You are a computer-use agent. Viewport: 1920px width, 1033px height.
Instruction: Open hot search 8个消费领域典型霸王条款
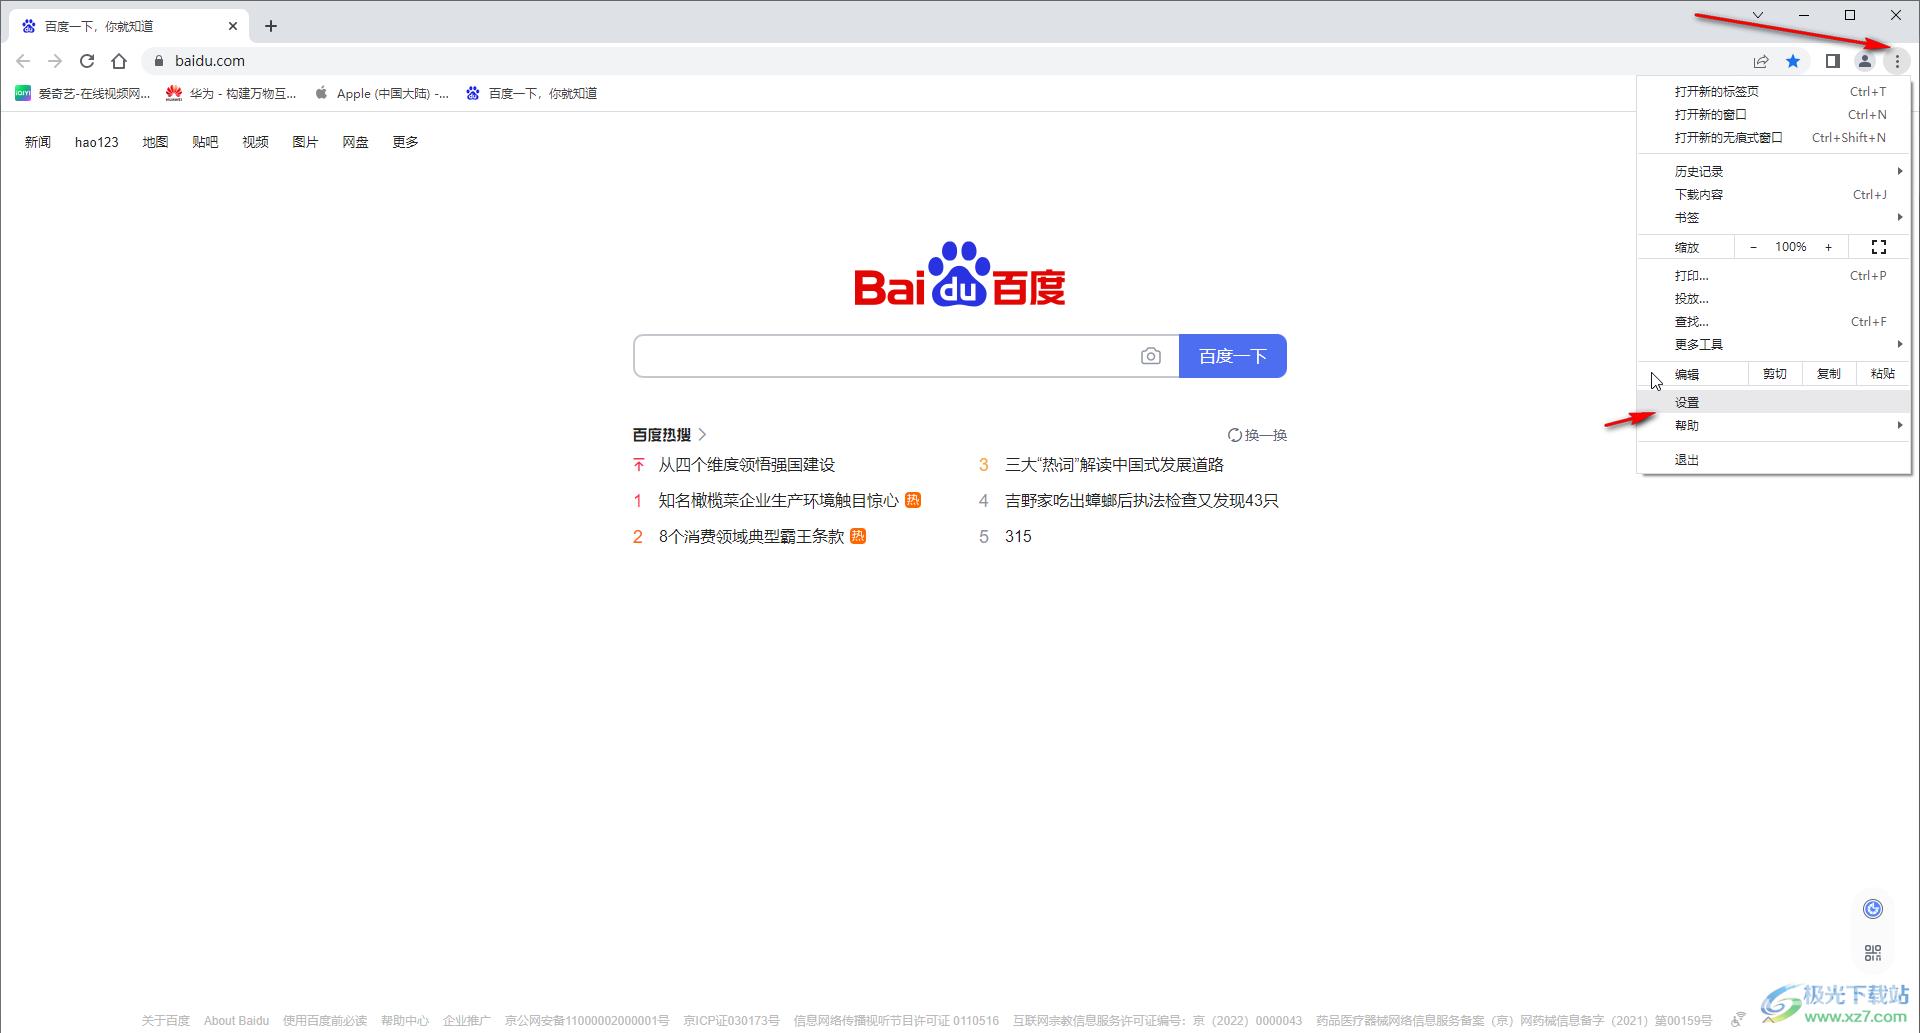coord(751,537)
